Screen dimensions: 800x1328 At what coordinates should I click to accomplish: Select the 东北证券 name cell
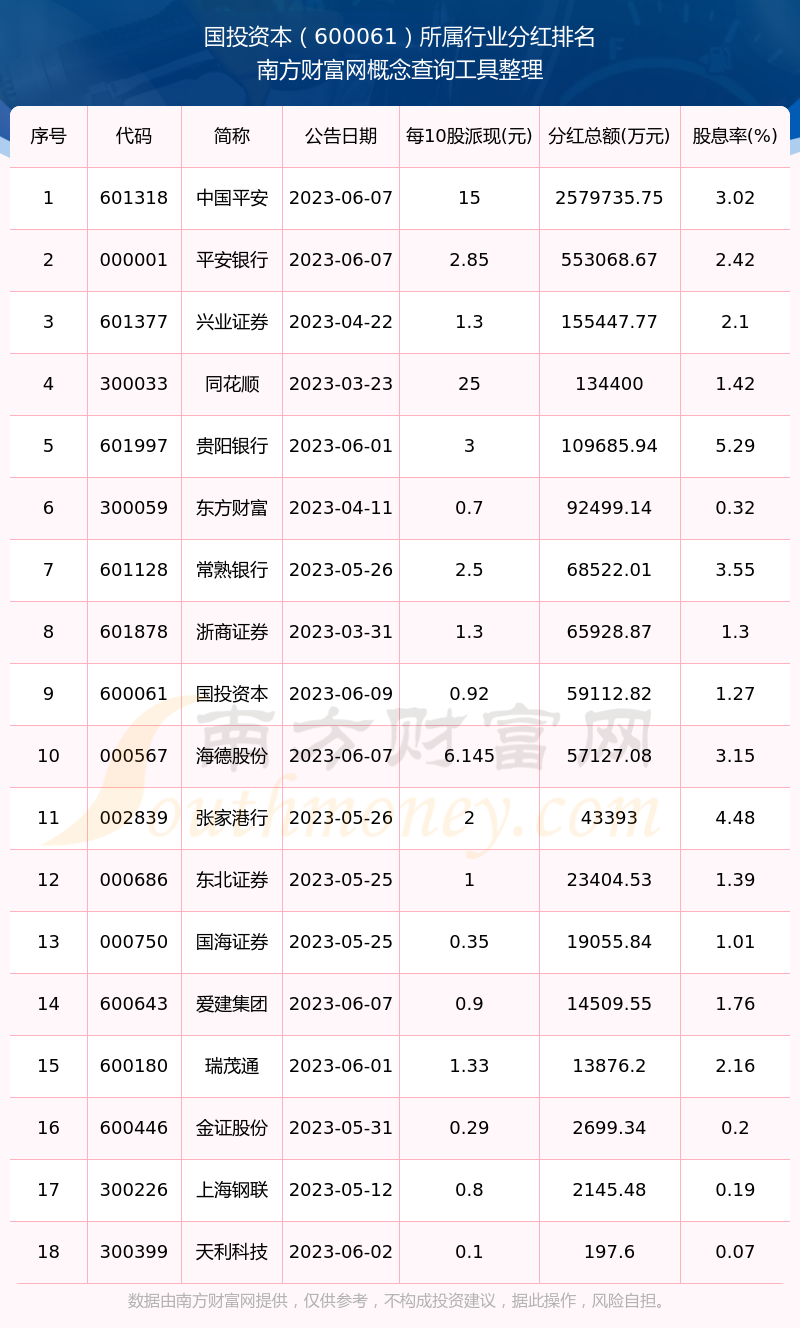(x=232, y=880)
